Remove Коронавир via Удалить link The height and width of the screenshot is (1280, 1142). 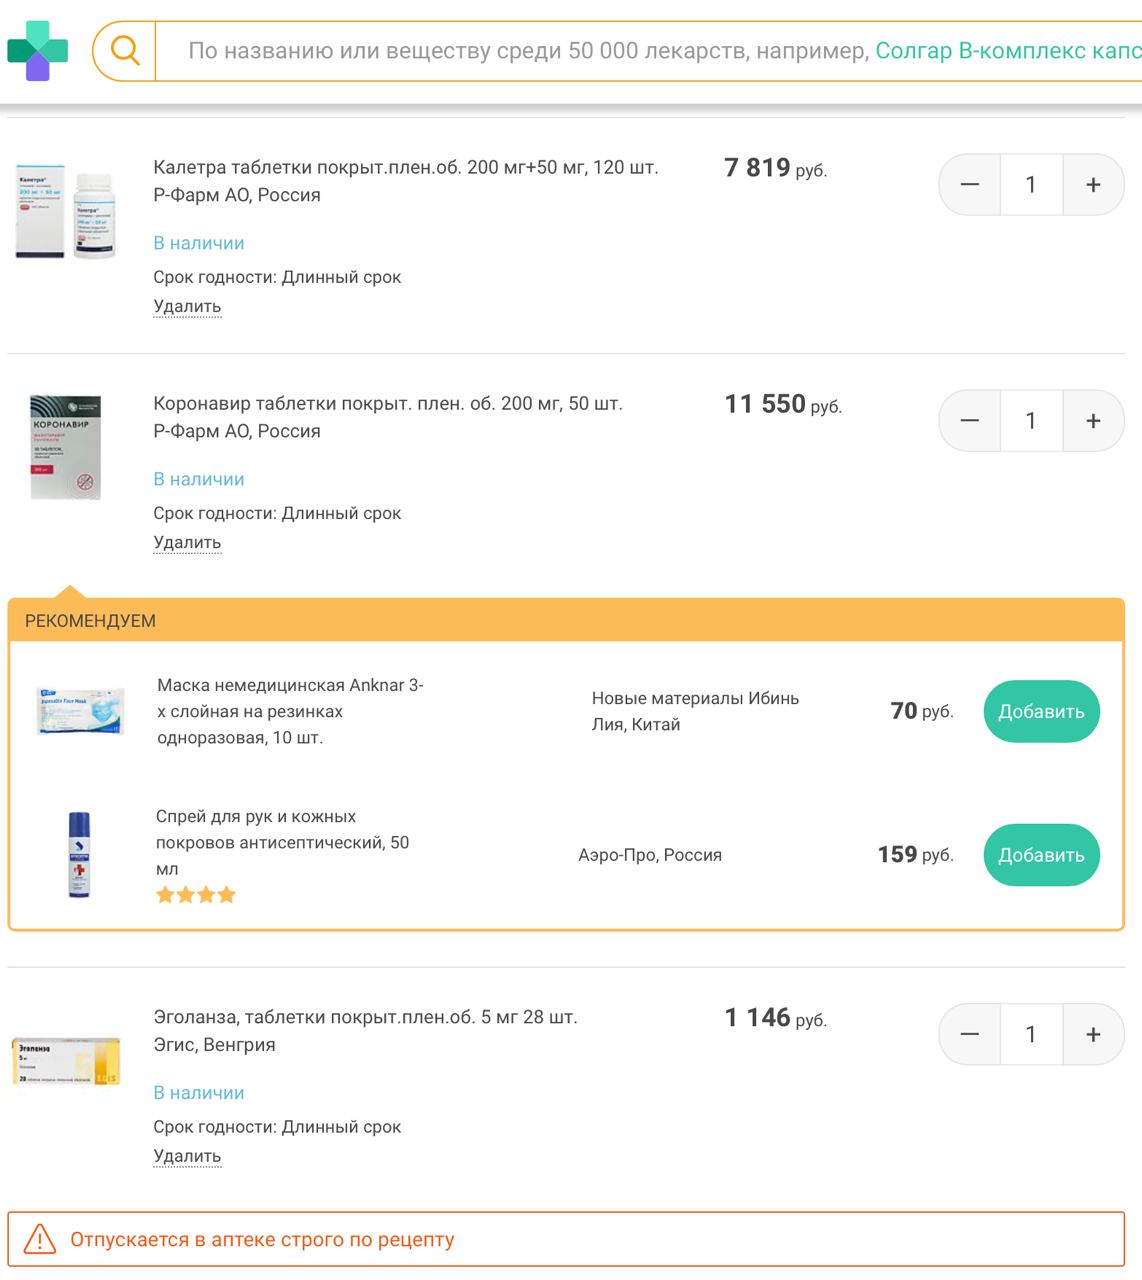(187, 543)
